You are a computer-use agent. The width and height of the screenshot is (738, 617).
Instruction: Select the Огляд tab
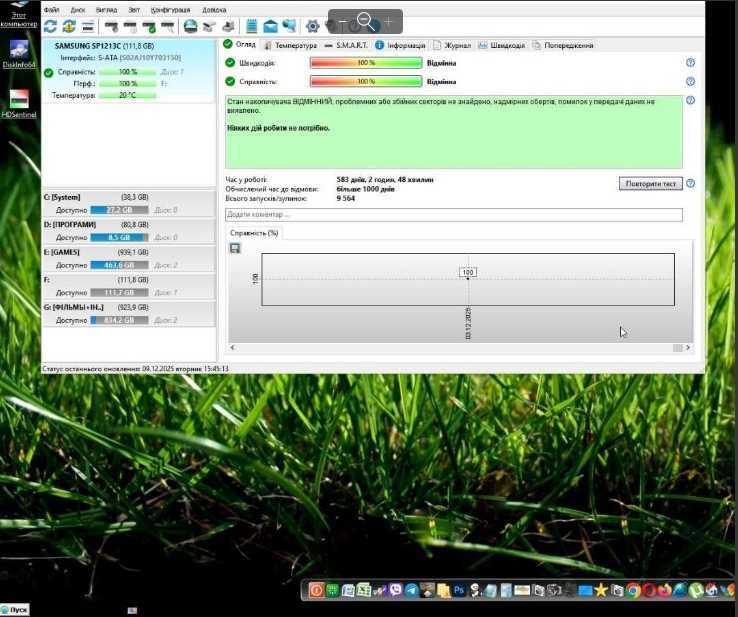tap(240, 44)
